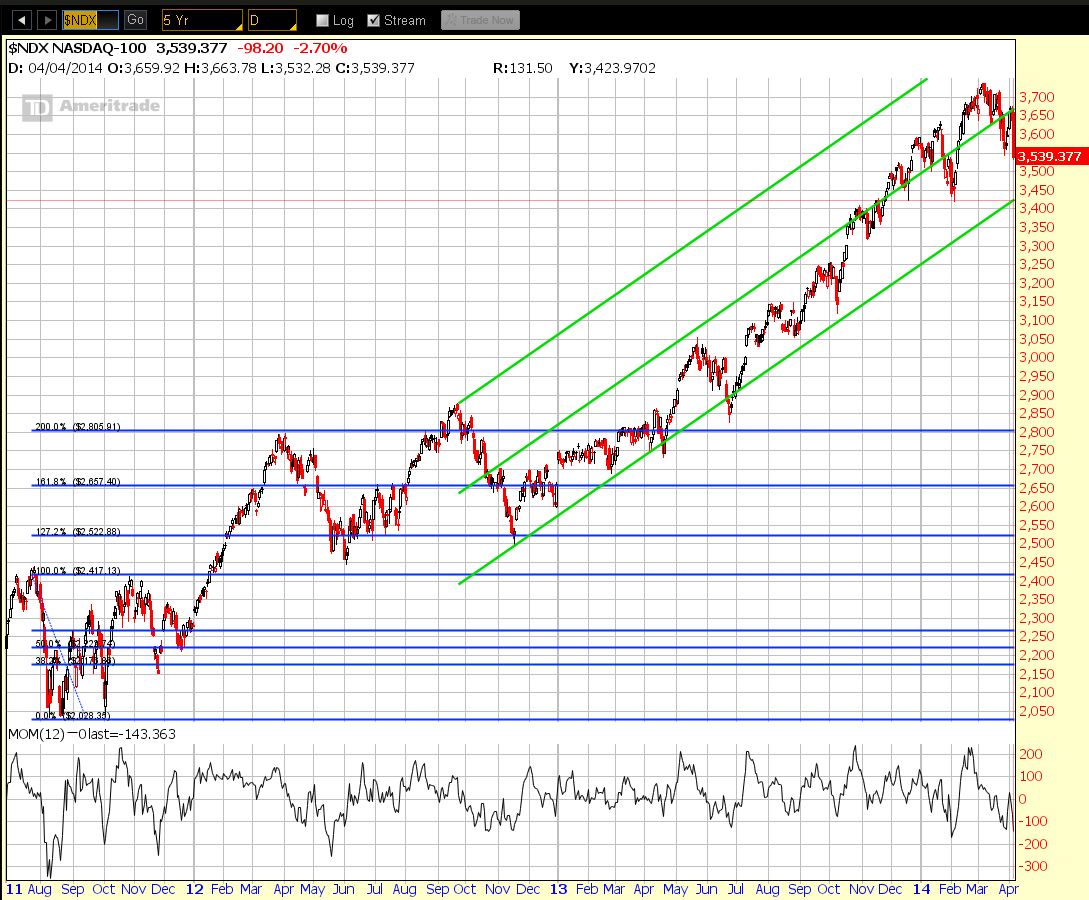
Task: Click the 200 momentum axis label
Action: (1031, 754)
